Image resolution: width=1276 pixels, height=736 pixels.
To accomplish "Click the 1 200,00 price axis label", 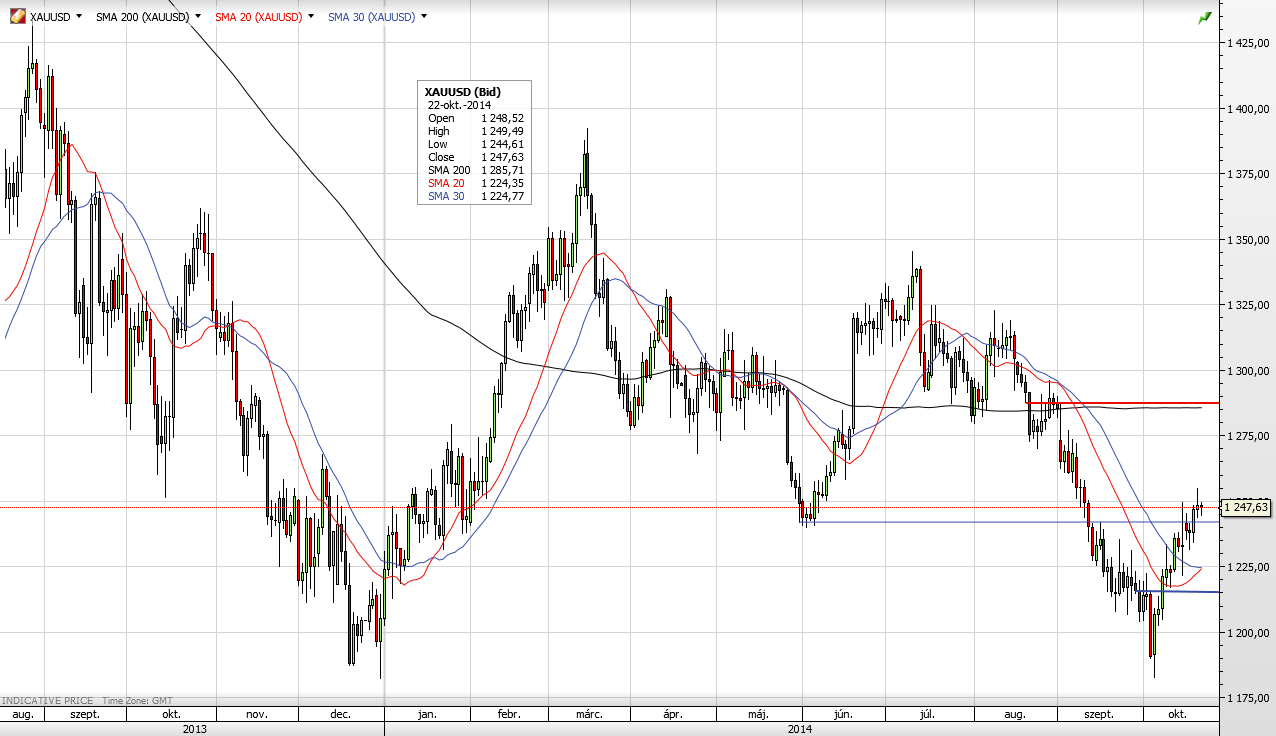I will point(1249,633).
